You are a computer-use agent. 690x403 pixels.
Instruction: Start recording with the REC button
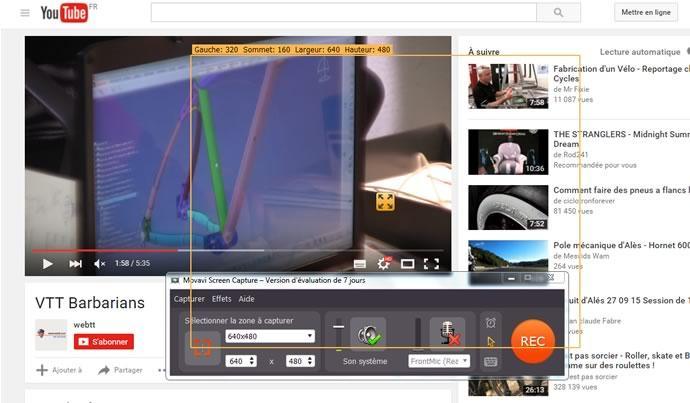532,341
